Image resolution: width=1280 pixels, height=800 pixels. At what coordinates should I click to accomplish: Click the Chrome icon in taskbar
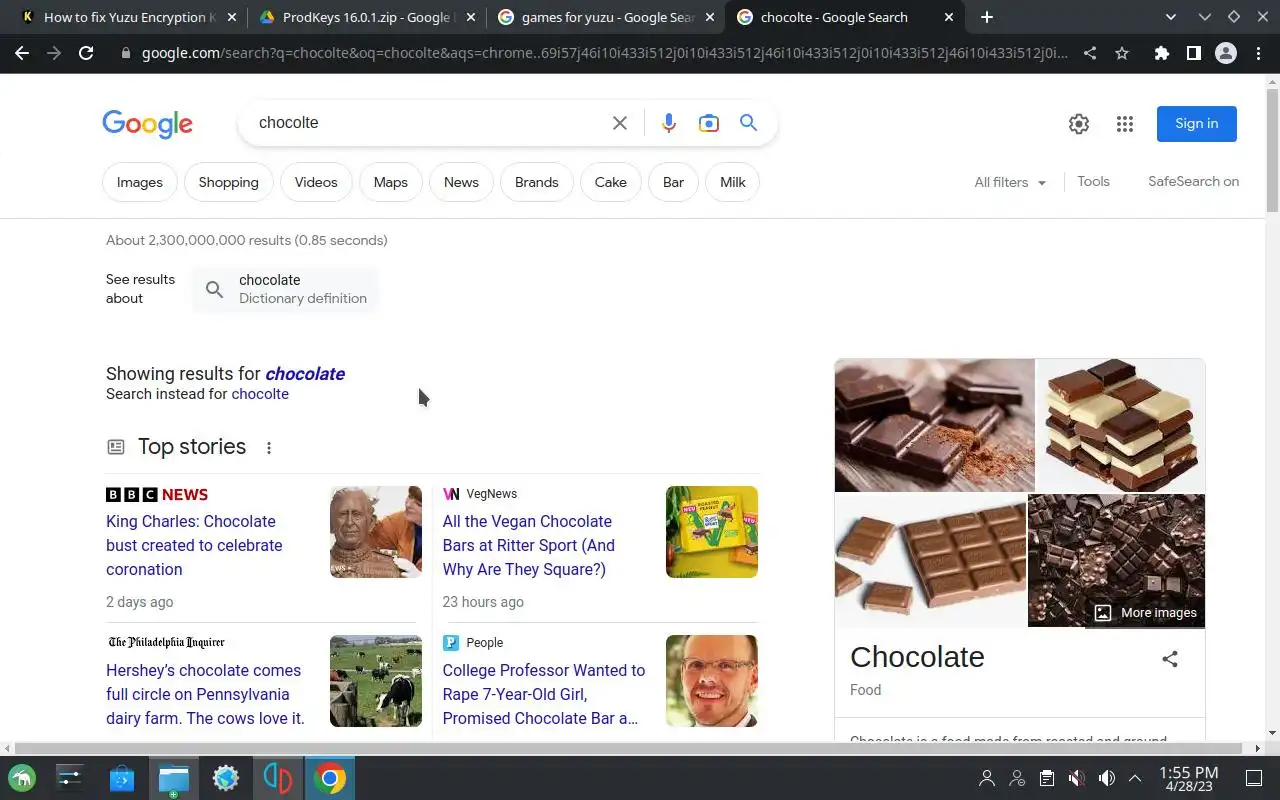(x=330, y=778)
